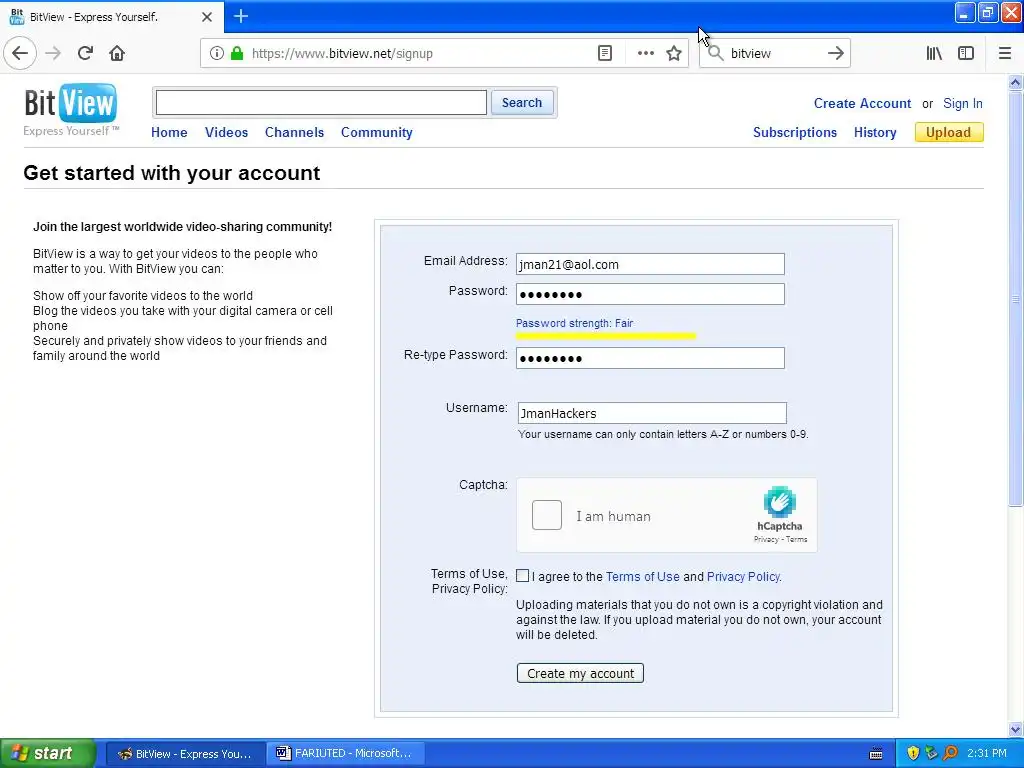
Task: Focus the BitView site search field
Action: (321, 103)
